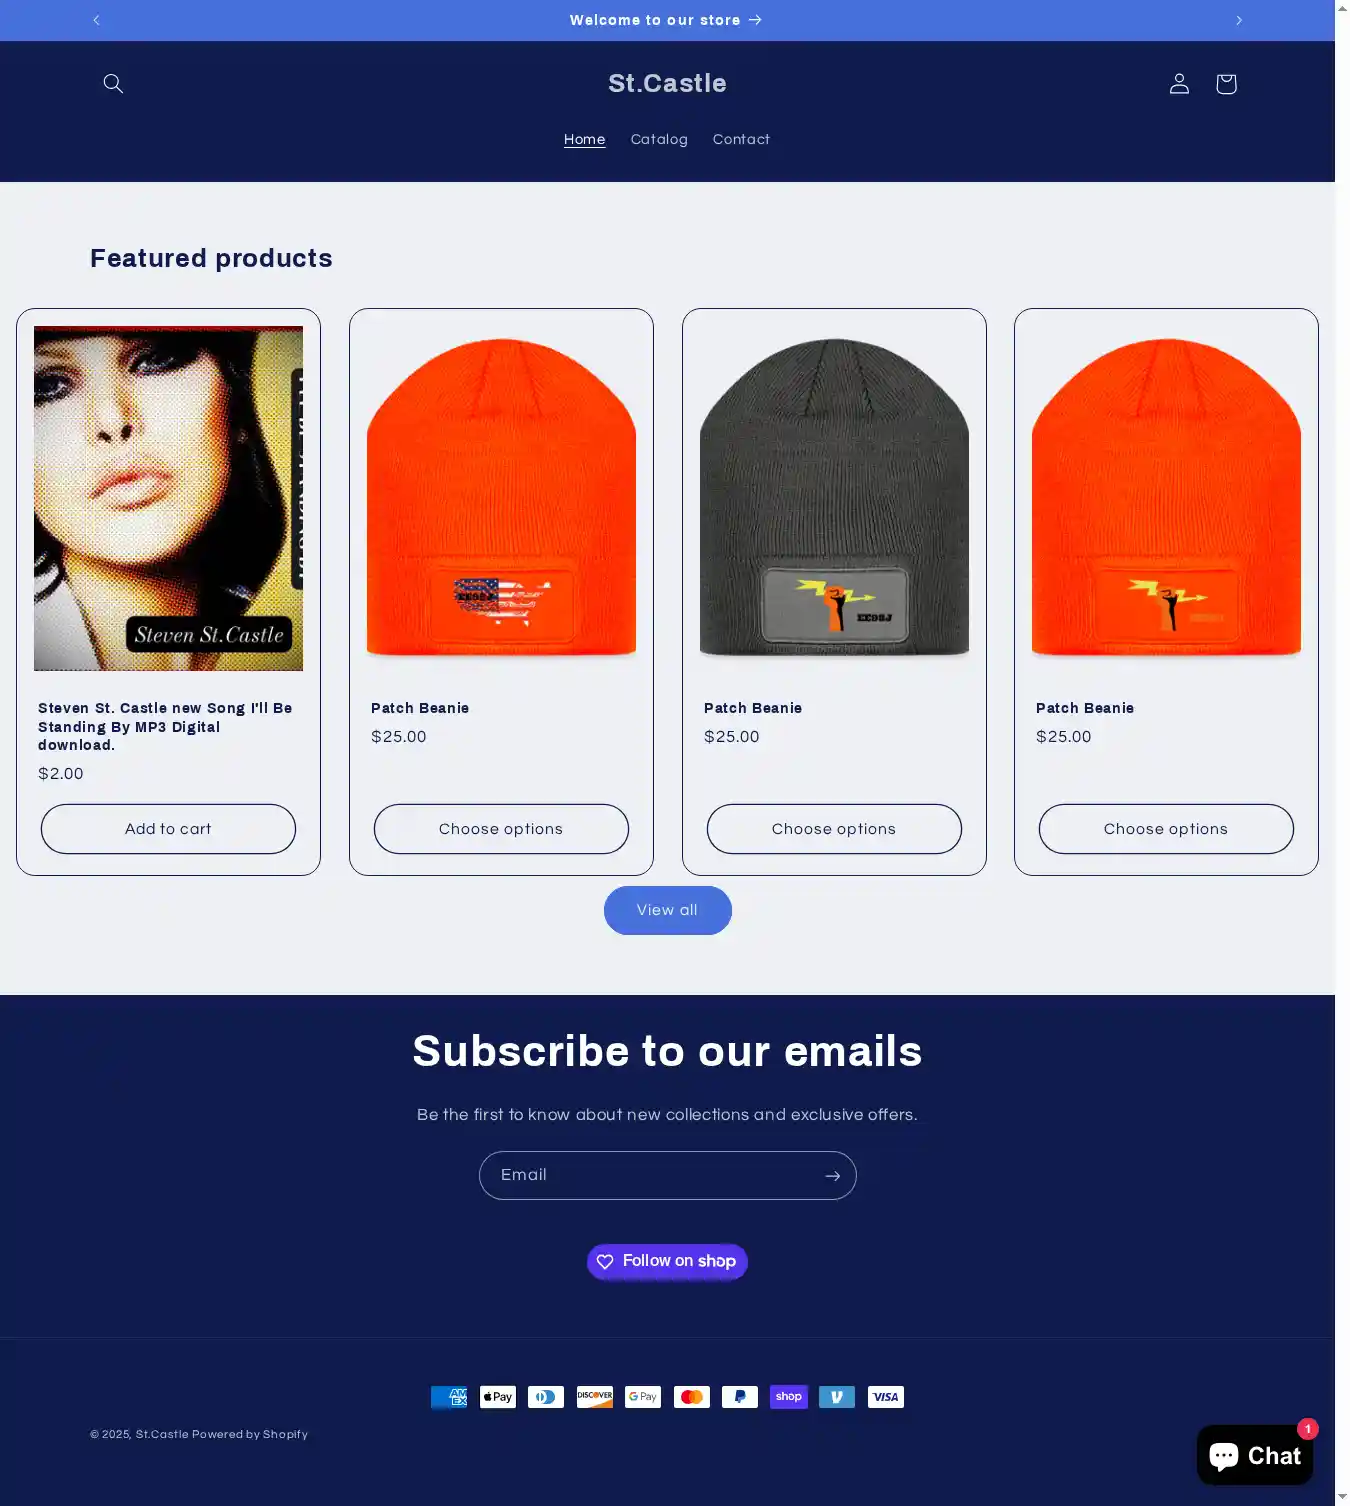Add the MP3 song to cart
The height and width of the screenshot is (1506, 1350).
[x=168, y=829]
